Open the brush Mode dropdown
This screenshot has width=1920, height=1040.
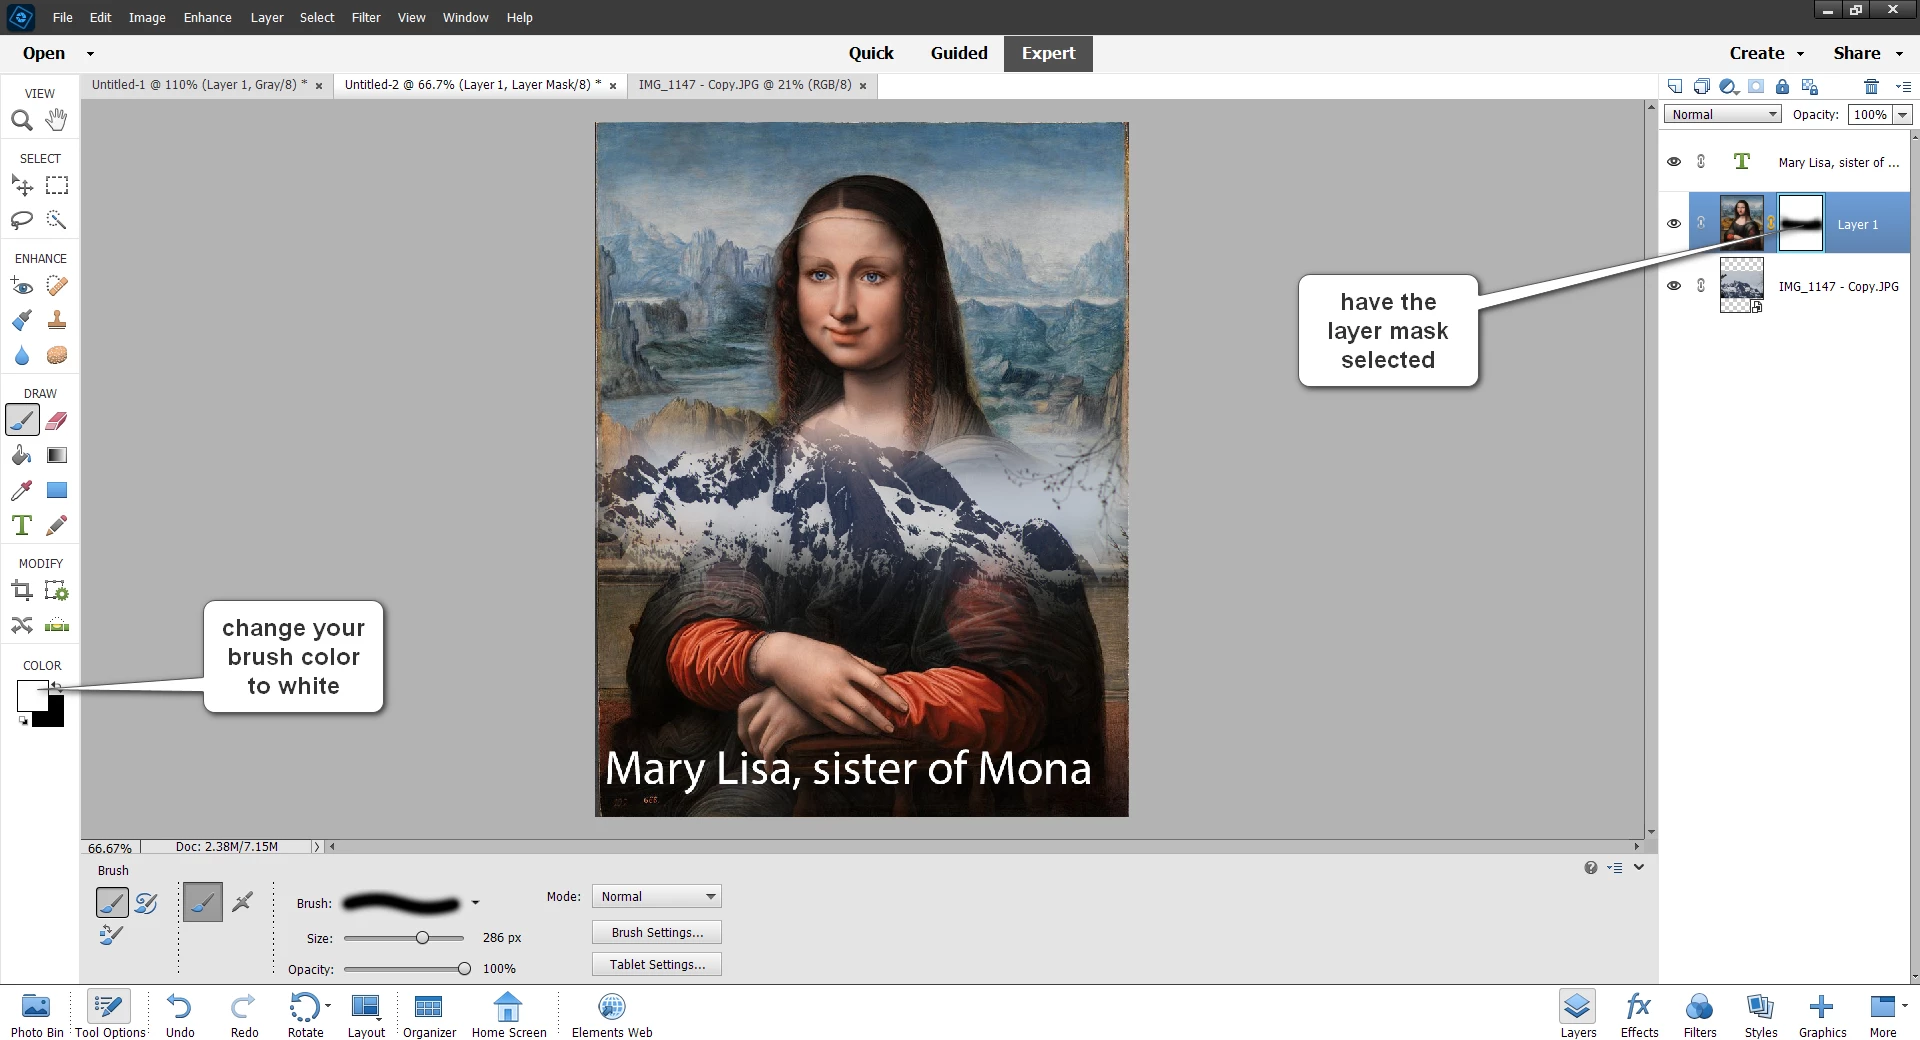657,897
